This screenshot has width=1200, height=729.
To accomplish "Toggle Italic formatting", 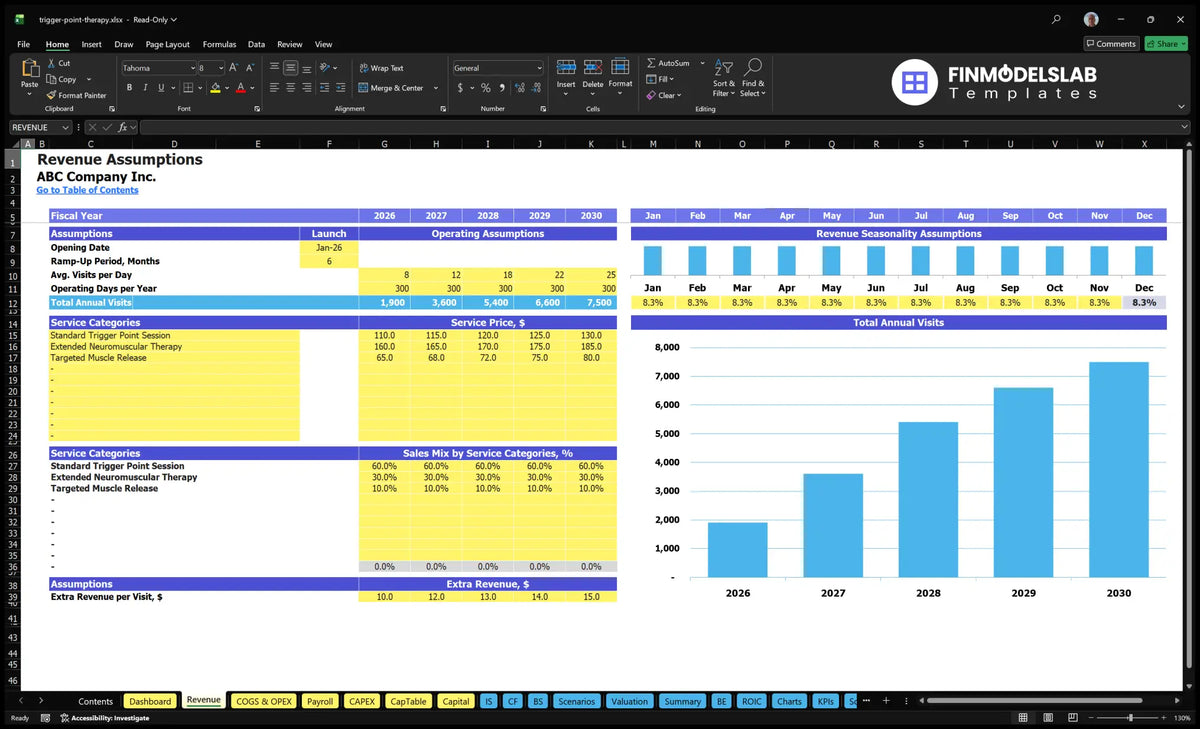I will tap(146, 88).
